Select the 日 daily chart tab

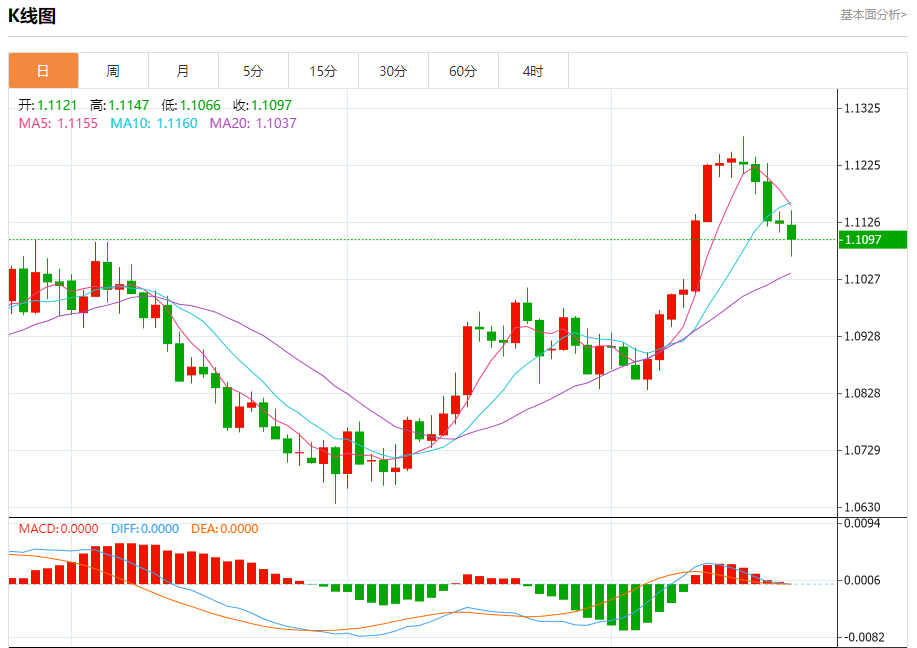pos(43,71)
